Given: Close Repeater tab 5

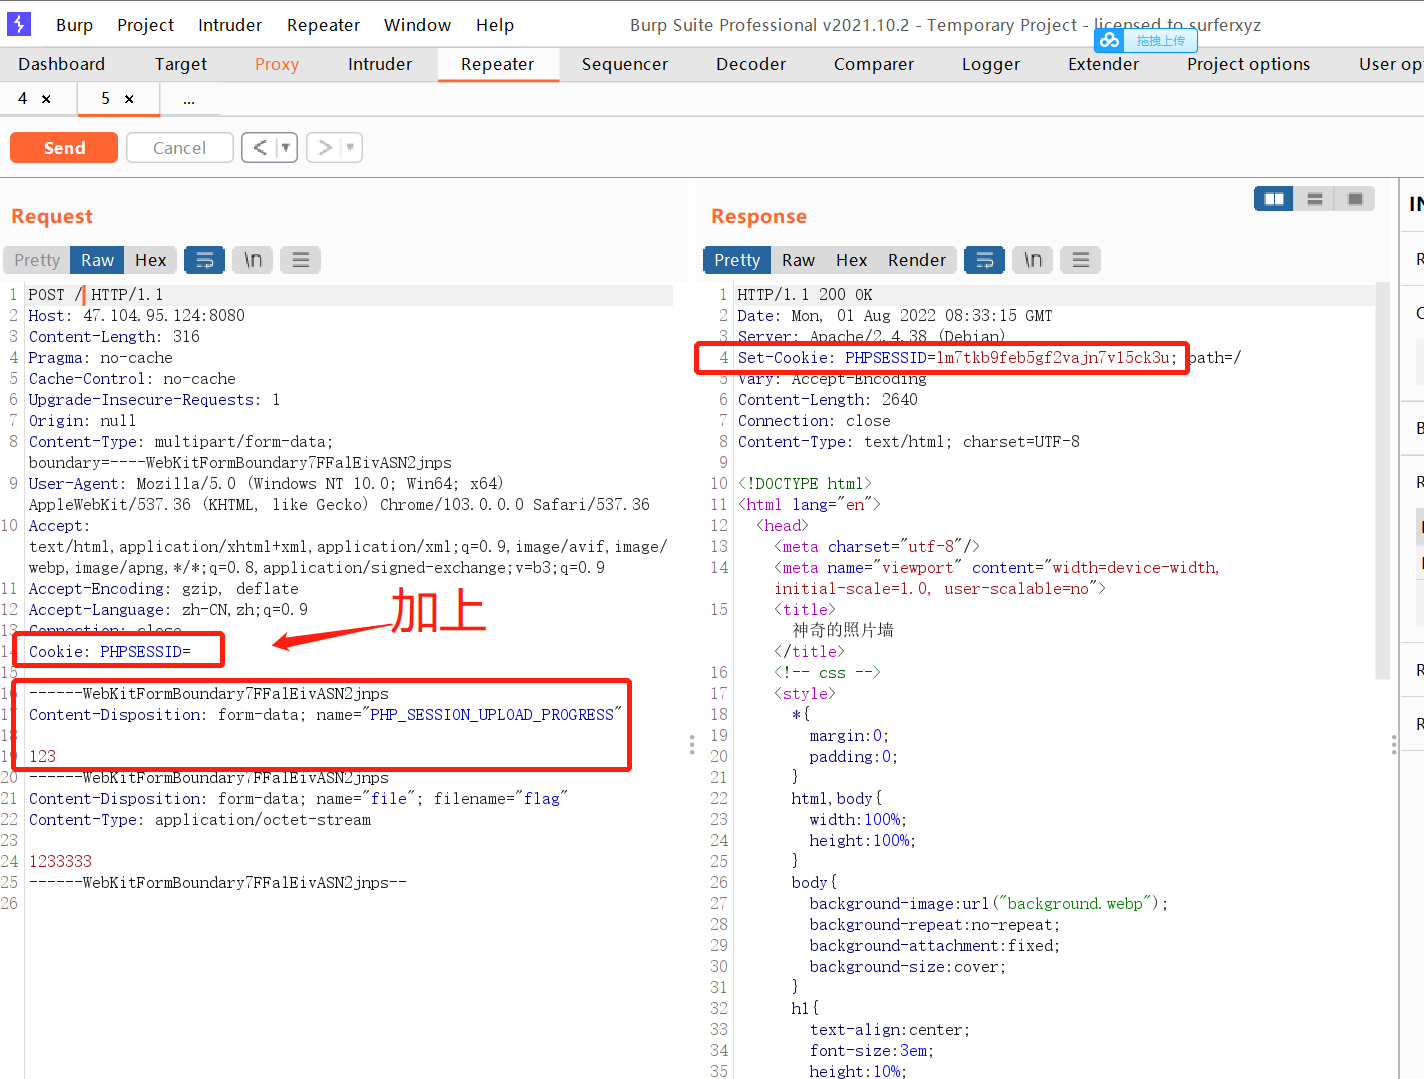Looking at the screenshot, I should click(x=129, y=99).
